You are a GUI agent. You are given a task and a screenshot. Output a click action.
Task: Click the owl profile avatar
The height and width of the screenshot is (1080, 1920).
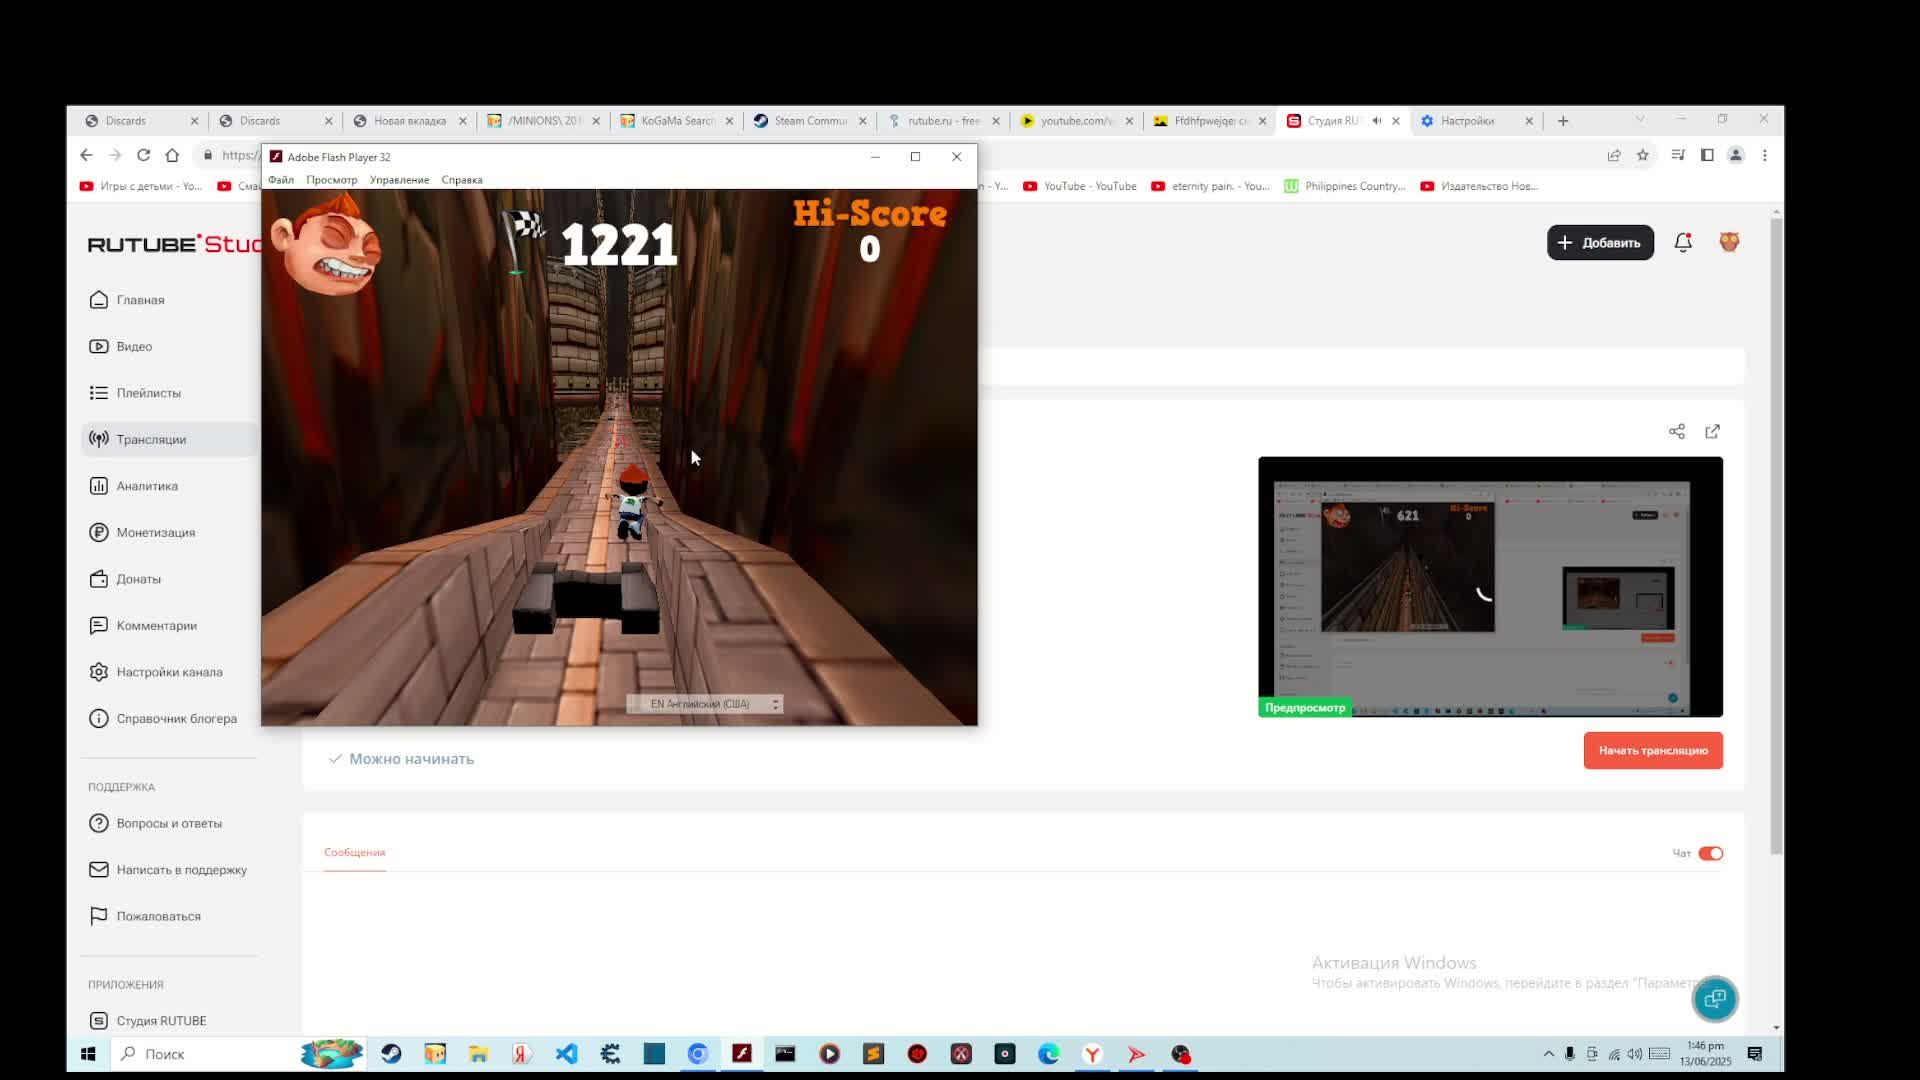pos(1729,242)
